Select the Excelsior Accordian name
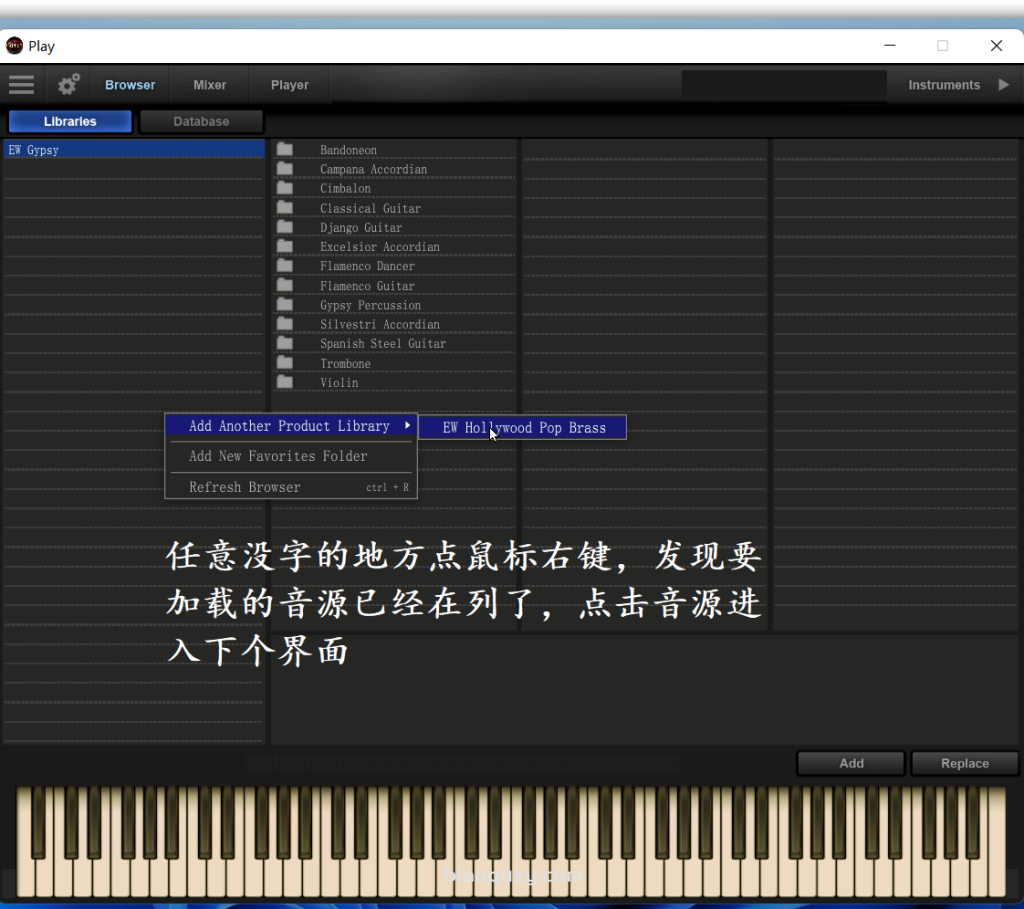The image size is (1024, 909). click(379, 246)
